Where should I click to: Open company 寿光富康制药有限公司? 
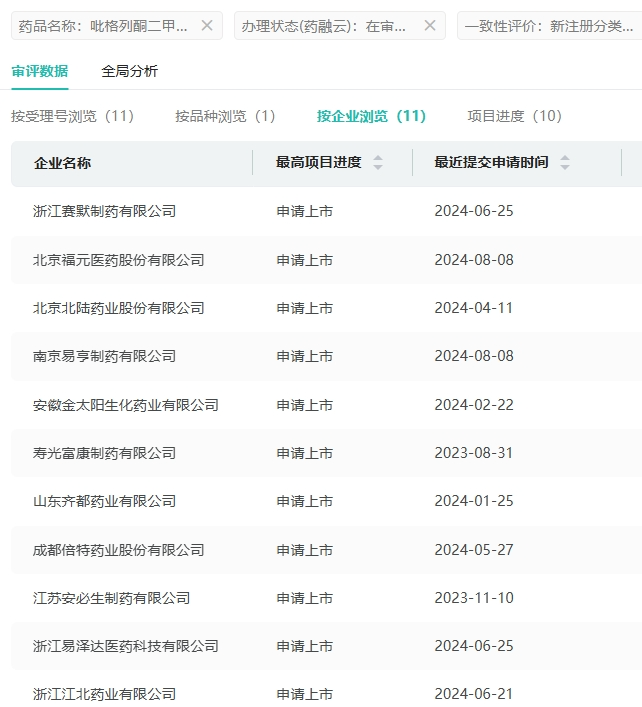point(104,453)
